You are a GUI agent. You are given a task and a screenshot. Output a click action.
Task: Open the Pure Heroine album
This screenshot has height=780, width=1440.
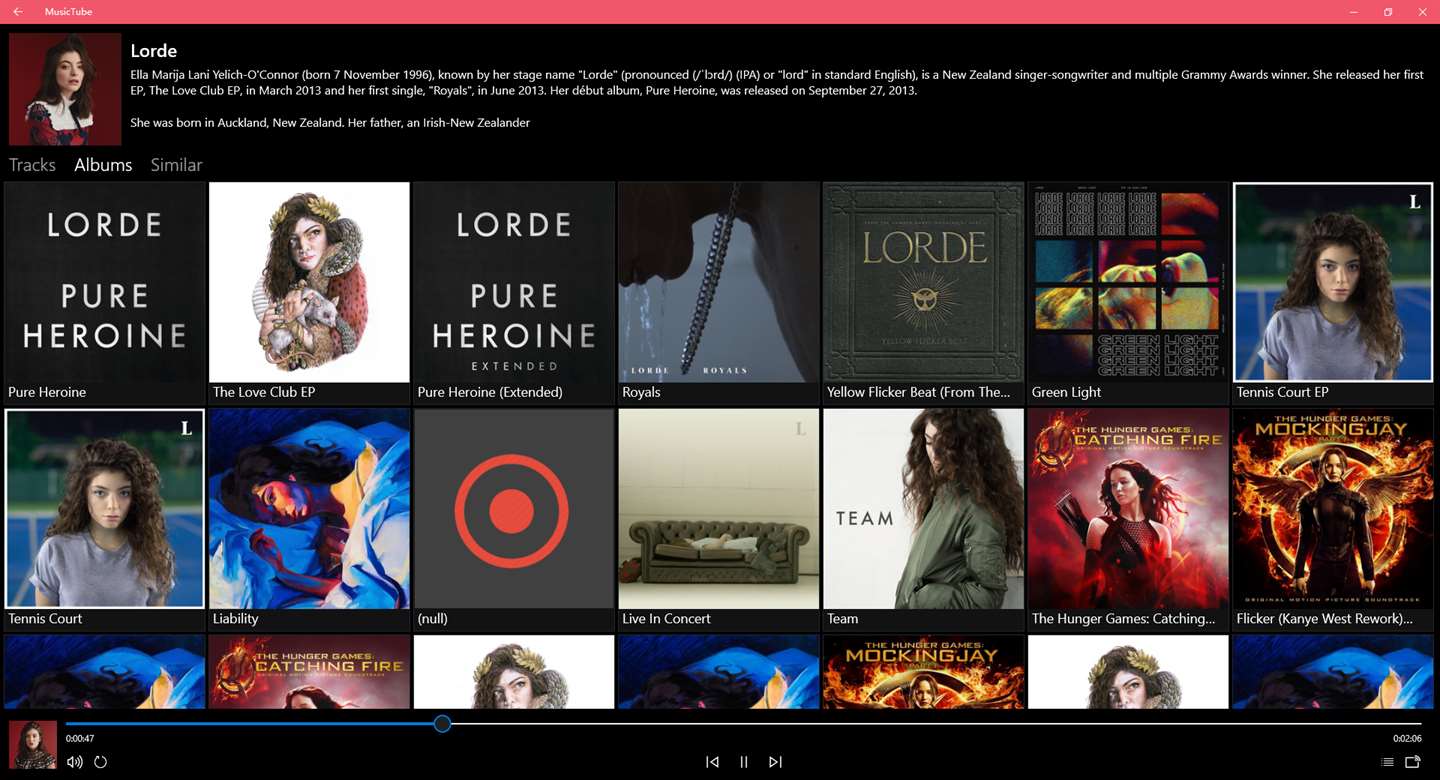point(105,293)
